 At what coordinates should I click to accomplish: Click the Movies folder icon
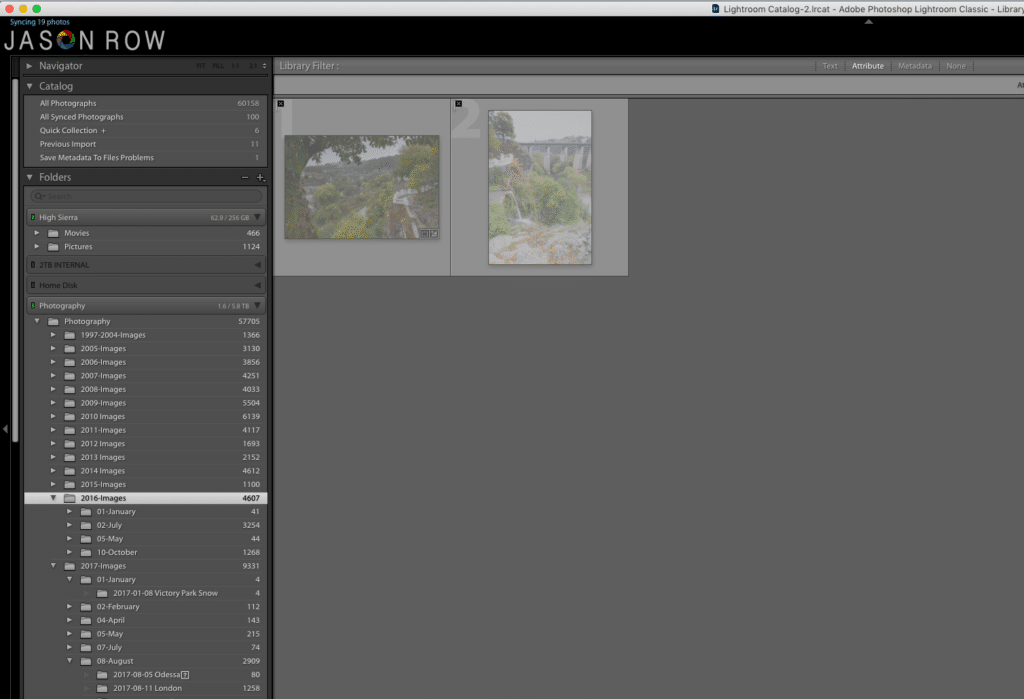[54, 233]
